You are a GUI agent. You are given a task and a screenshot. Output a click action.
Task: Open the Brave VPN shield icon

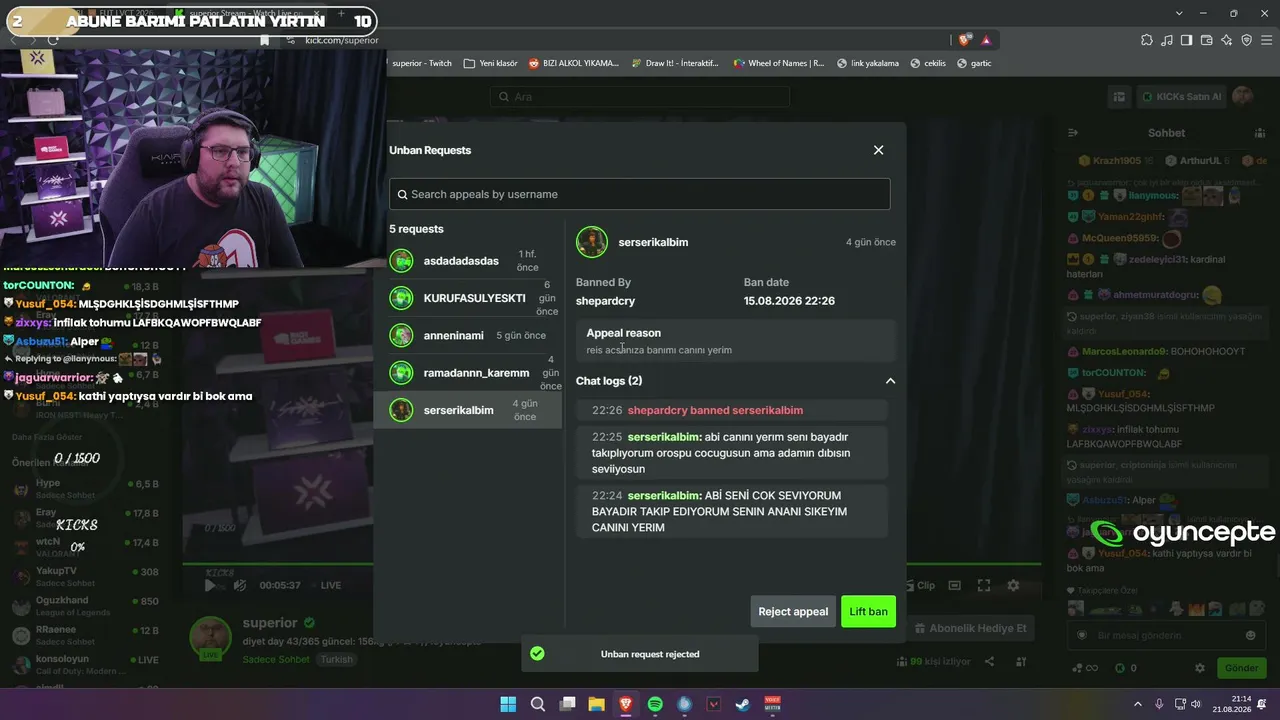point(1247,40)
